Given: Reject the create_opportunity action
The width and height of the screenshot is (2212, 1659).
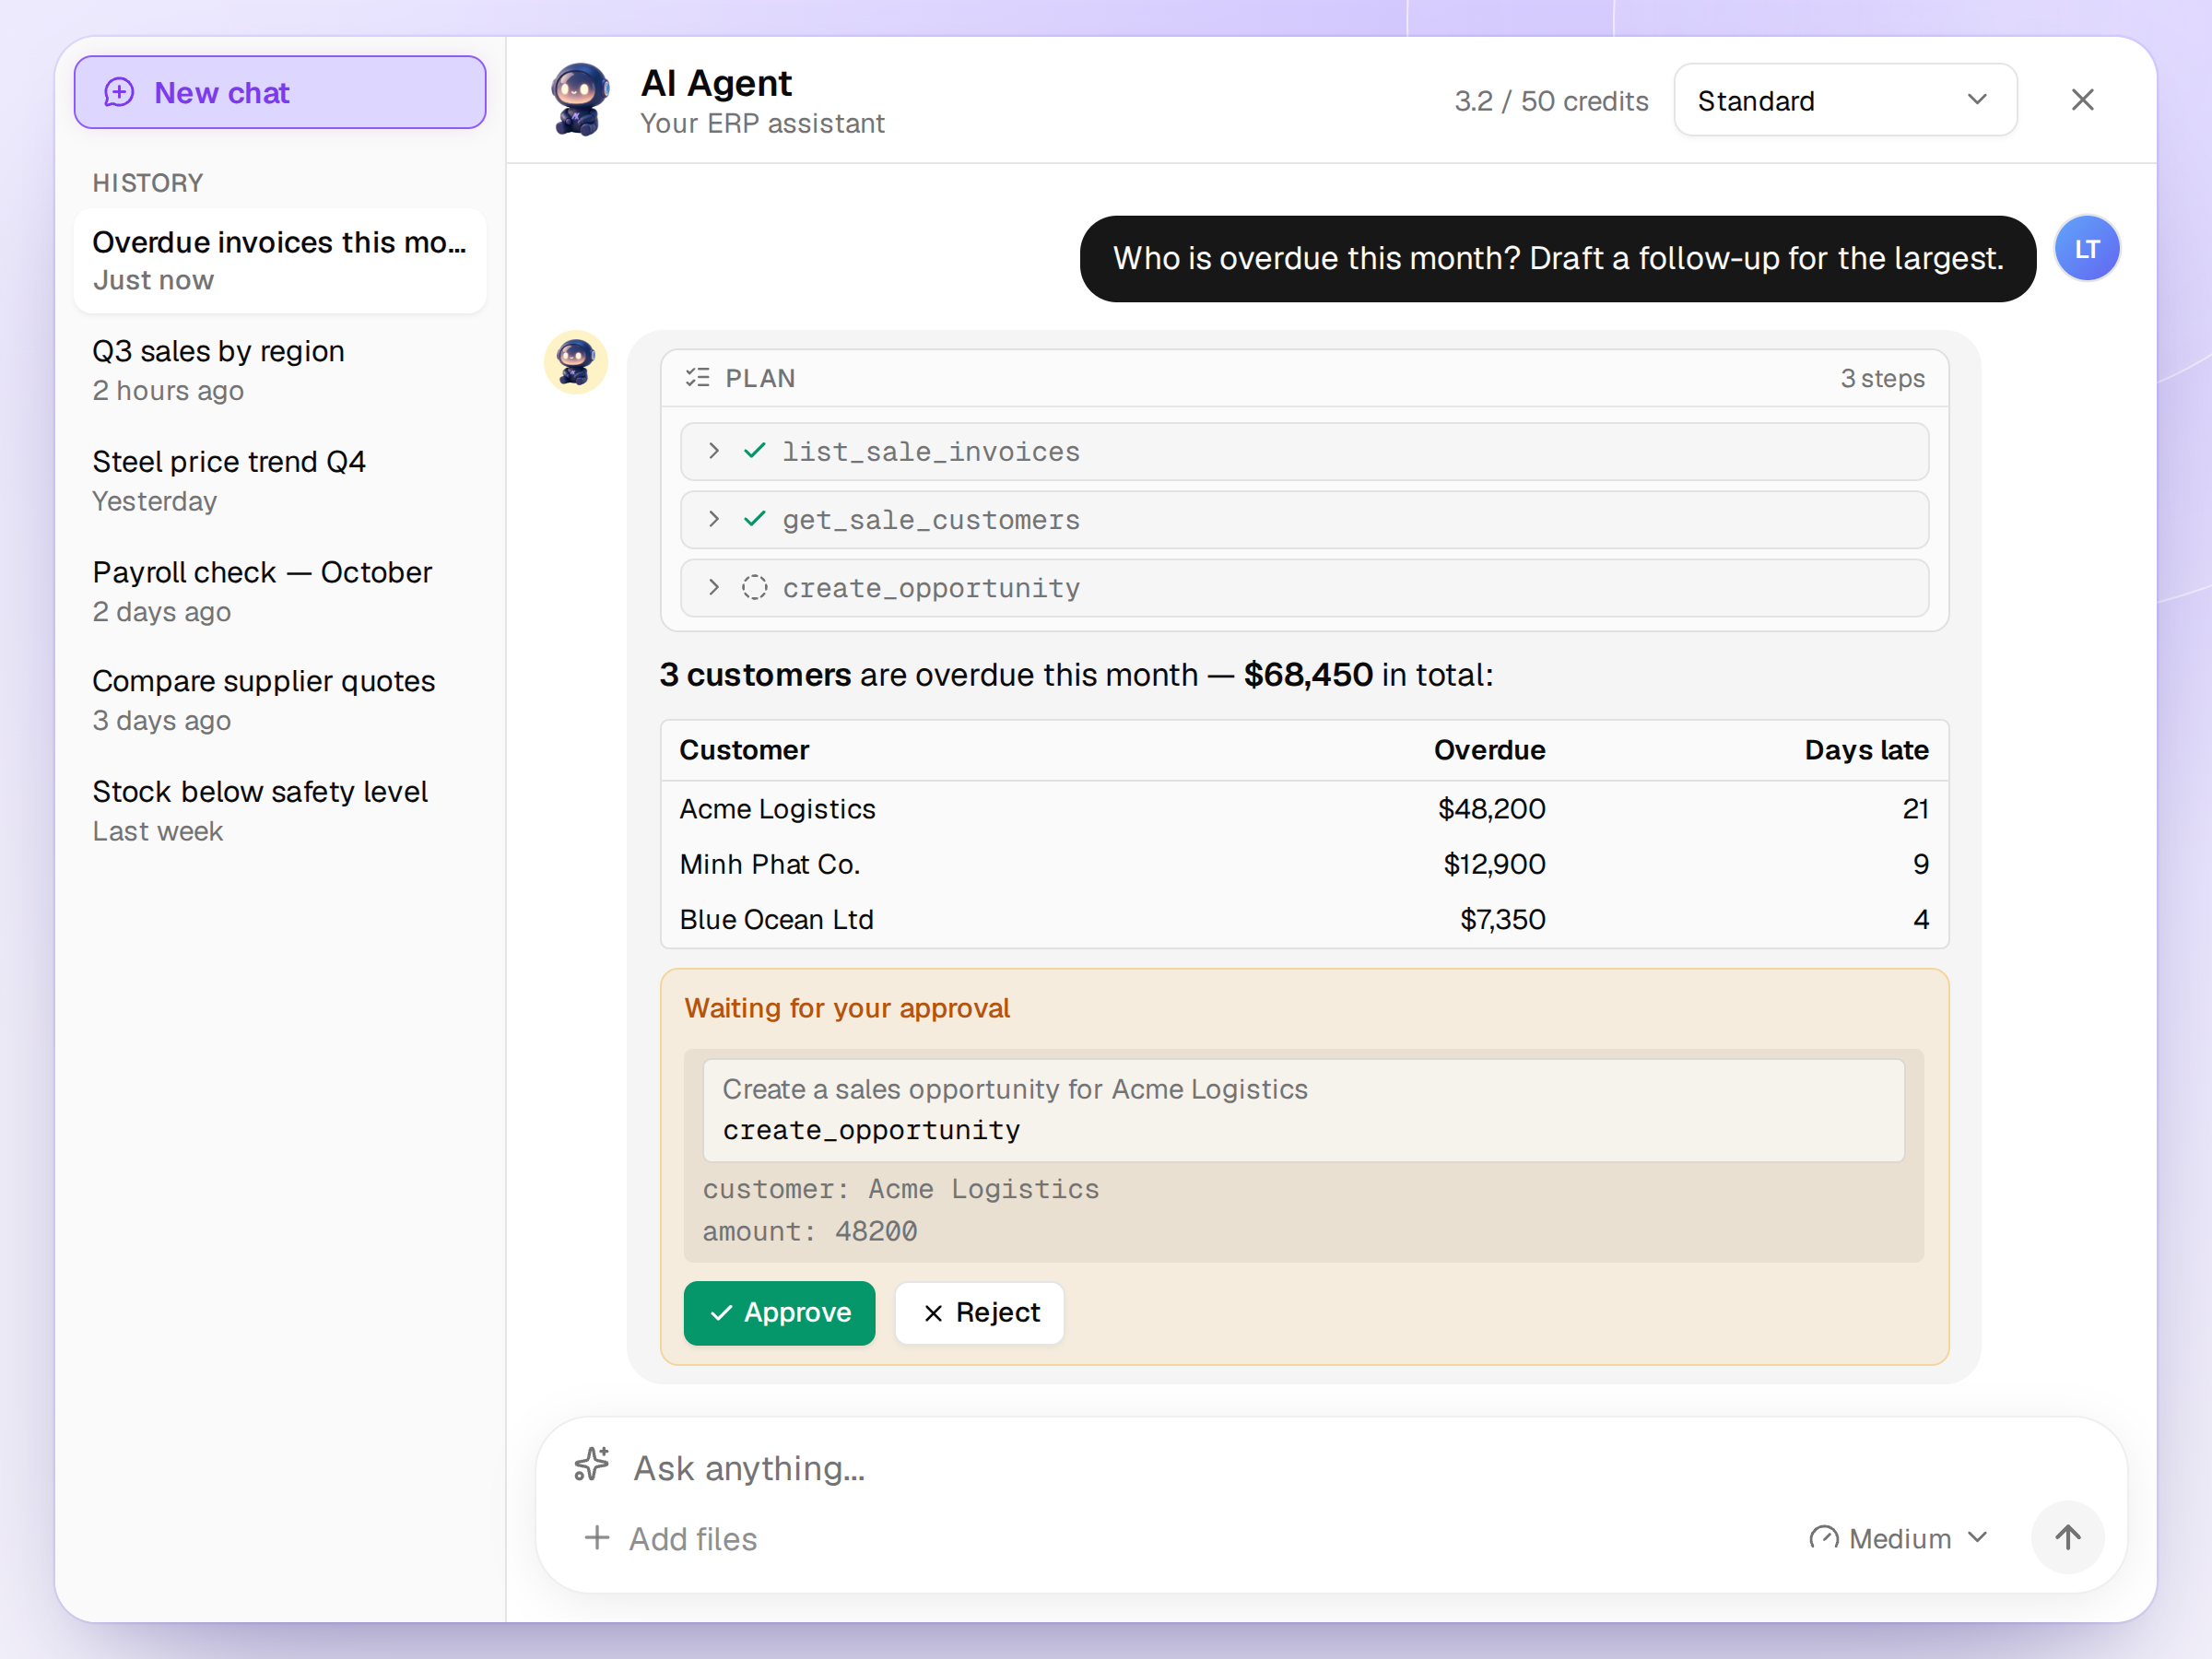Looking at the screenshot, I should [x=979, y=1312].
